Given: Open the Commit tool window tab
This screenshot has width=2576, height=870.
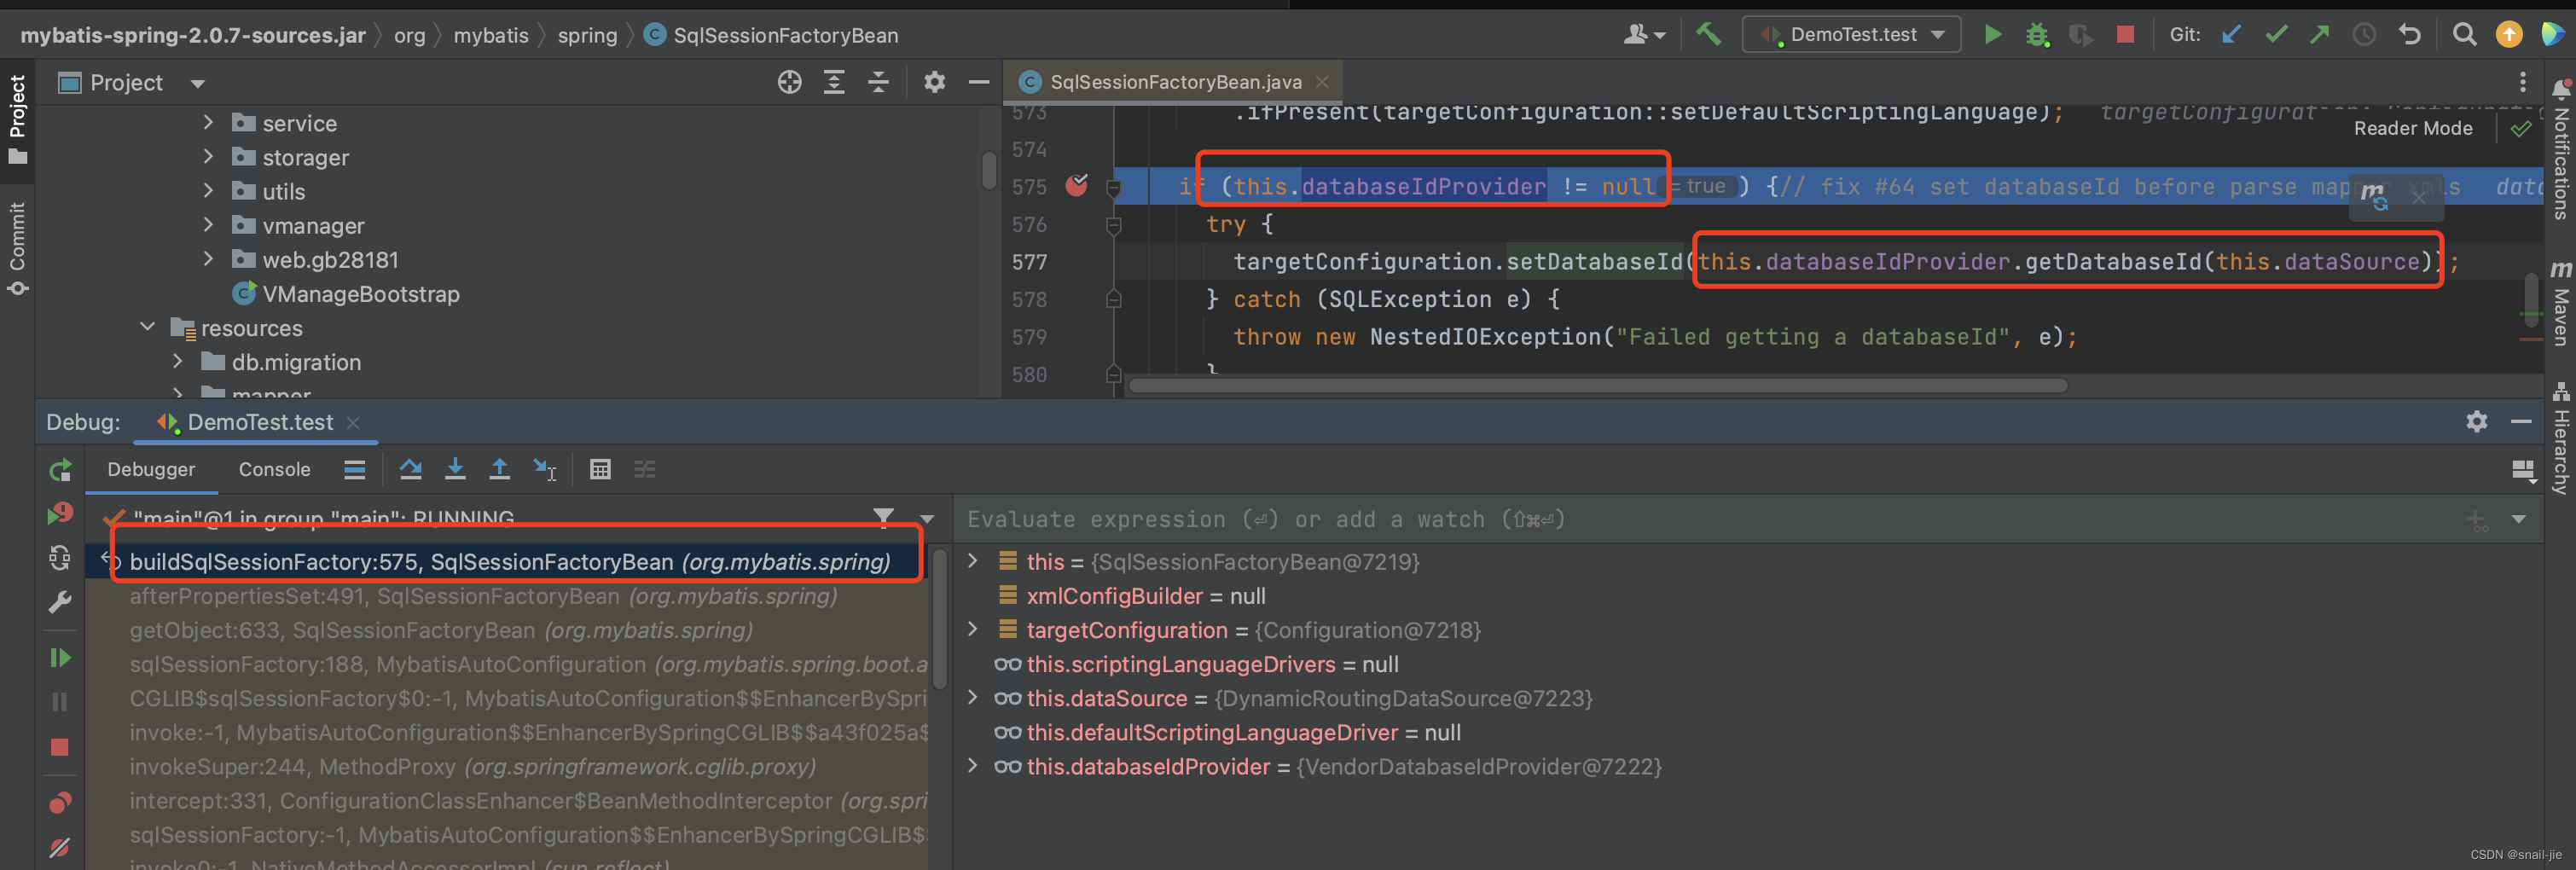Looking at the screenshot, I should tap(17, 249).
